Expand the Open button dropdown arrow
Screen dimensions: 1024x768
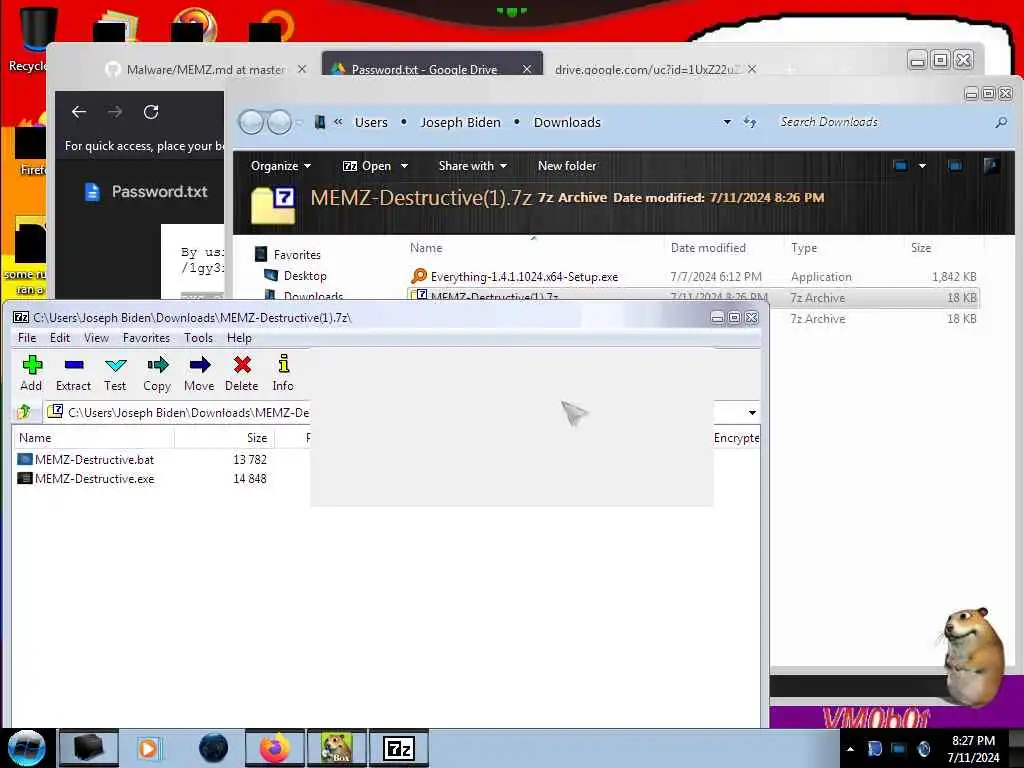(404, 166)
